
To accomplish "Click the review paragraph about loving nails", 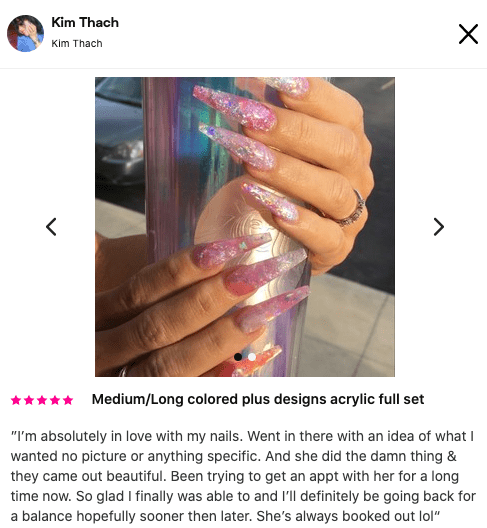I will (243, 476).
